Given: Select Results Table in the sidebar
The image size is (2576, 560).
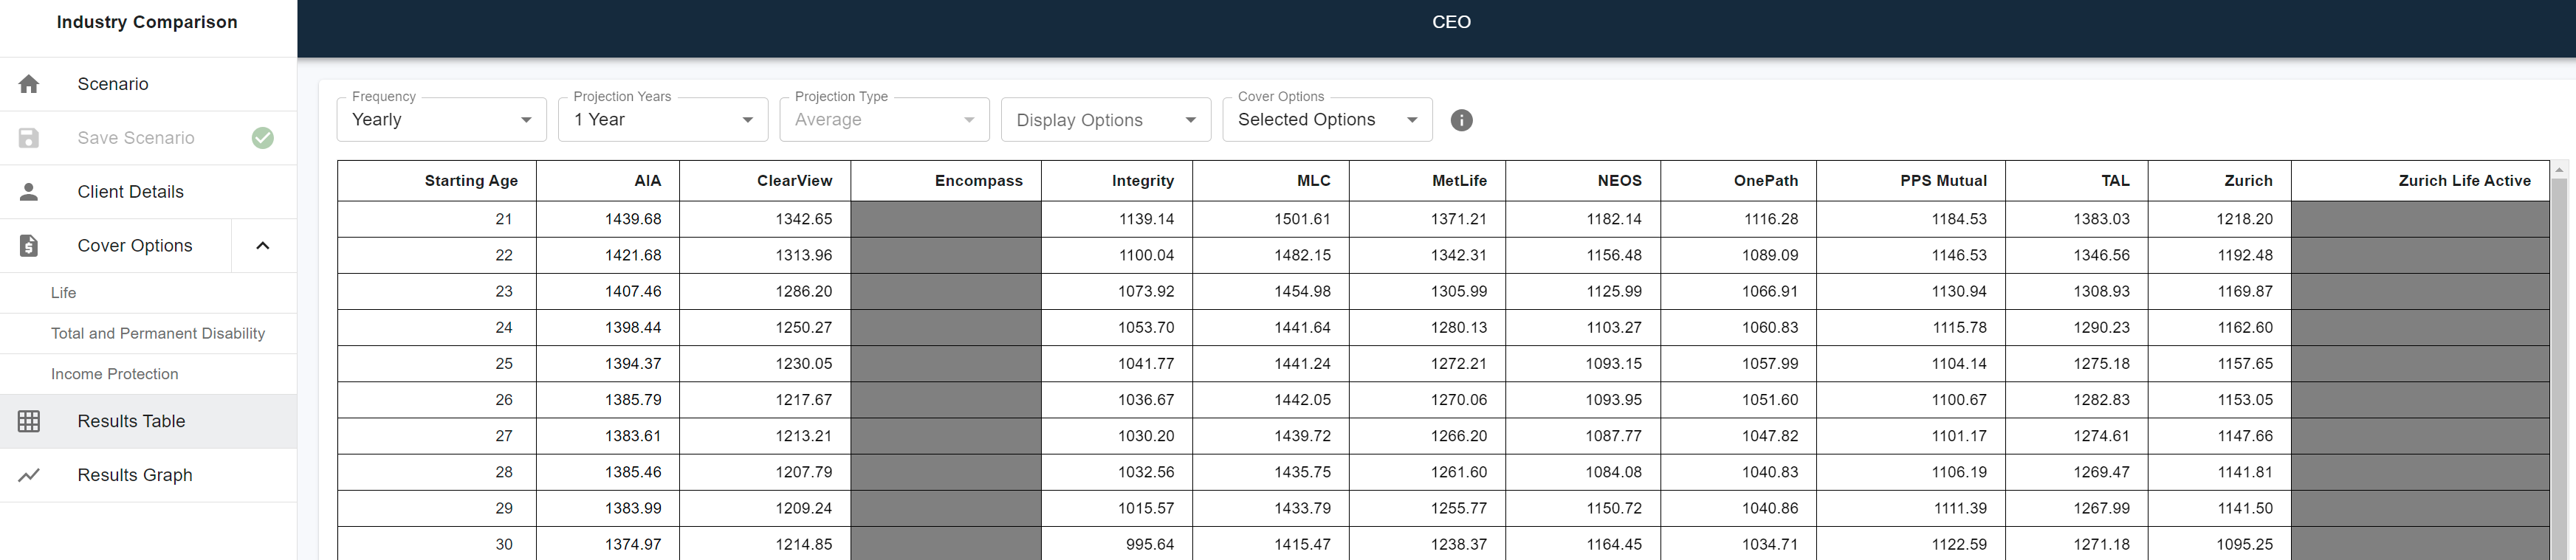Looking at the screenshot, I should 148,421.
